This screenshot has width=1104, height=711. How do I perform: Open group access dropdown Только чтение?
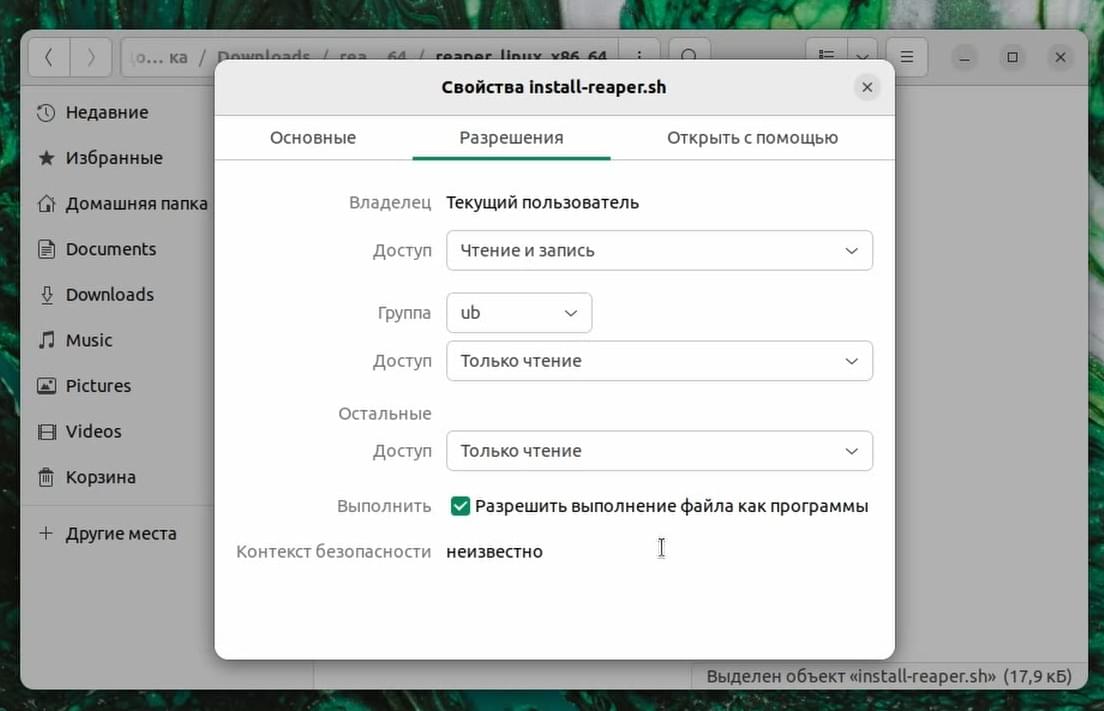[x=659, y=361]
